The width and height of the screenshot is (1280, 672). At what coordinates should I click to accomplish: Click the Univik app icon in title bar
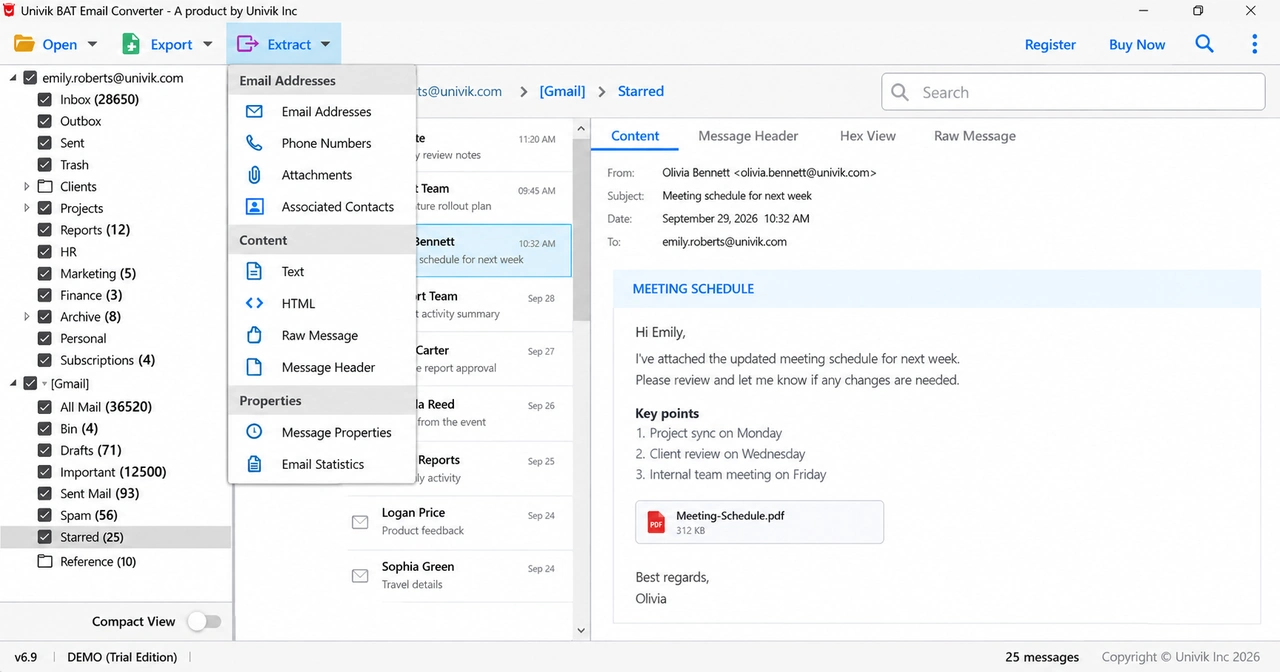8,11
